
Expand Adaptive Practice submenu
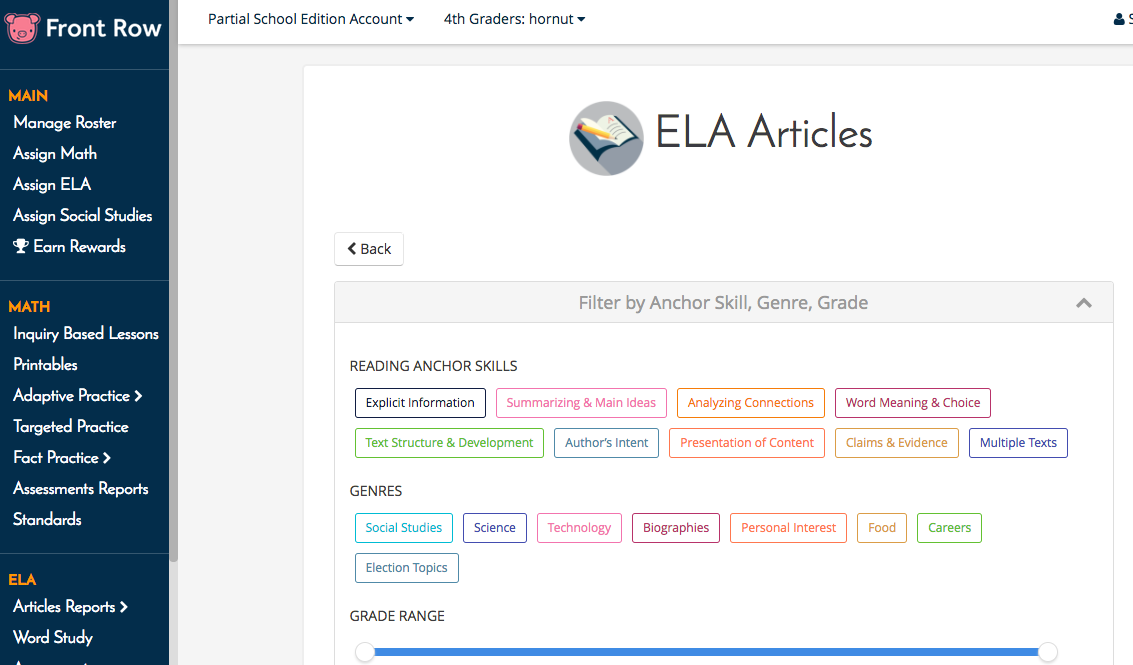point(77,395)
